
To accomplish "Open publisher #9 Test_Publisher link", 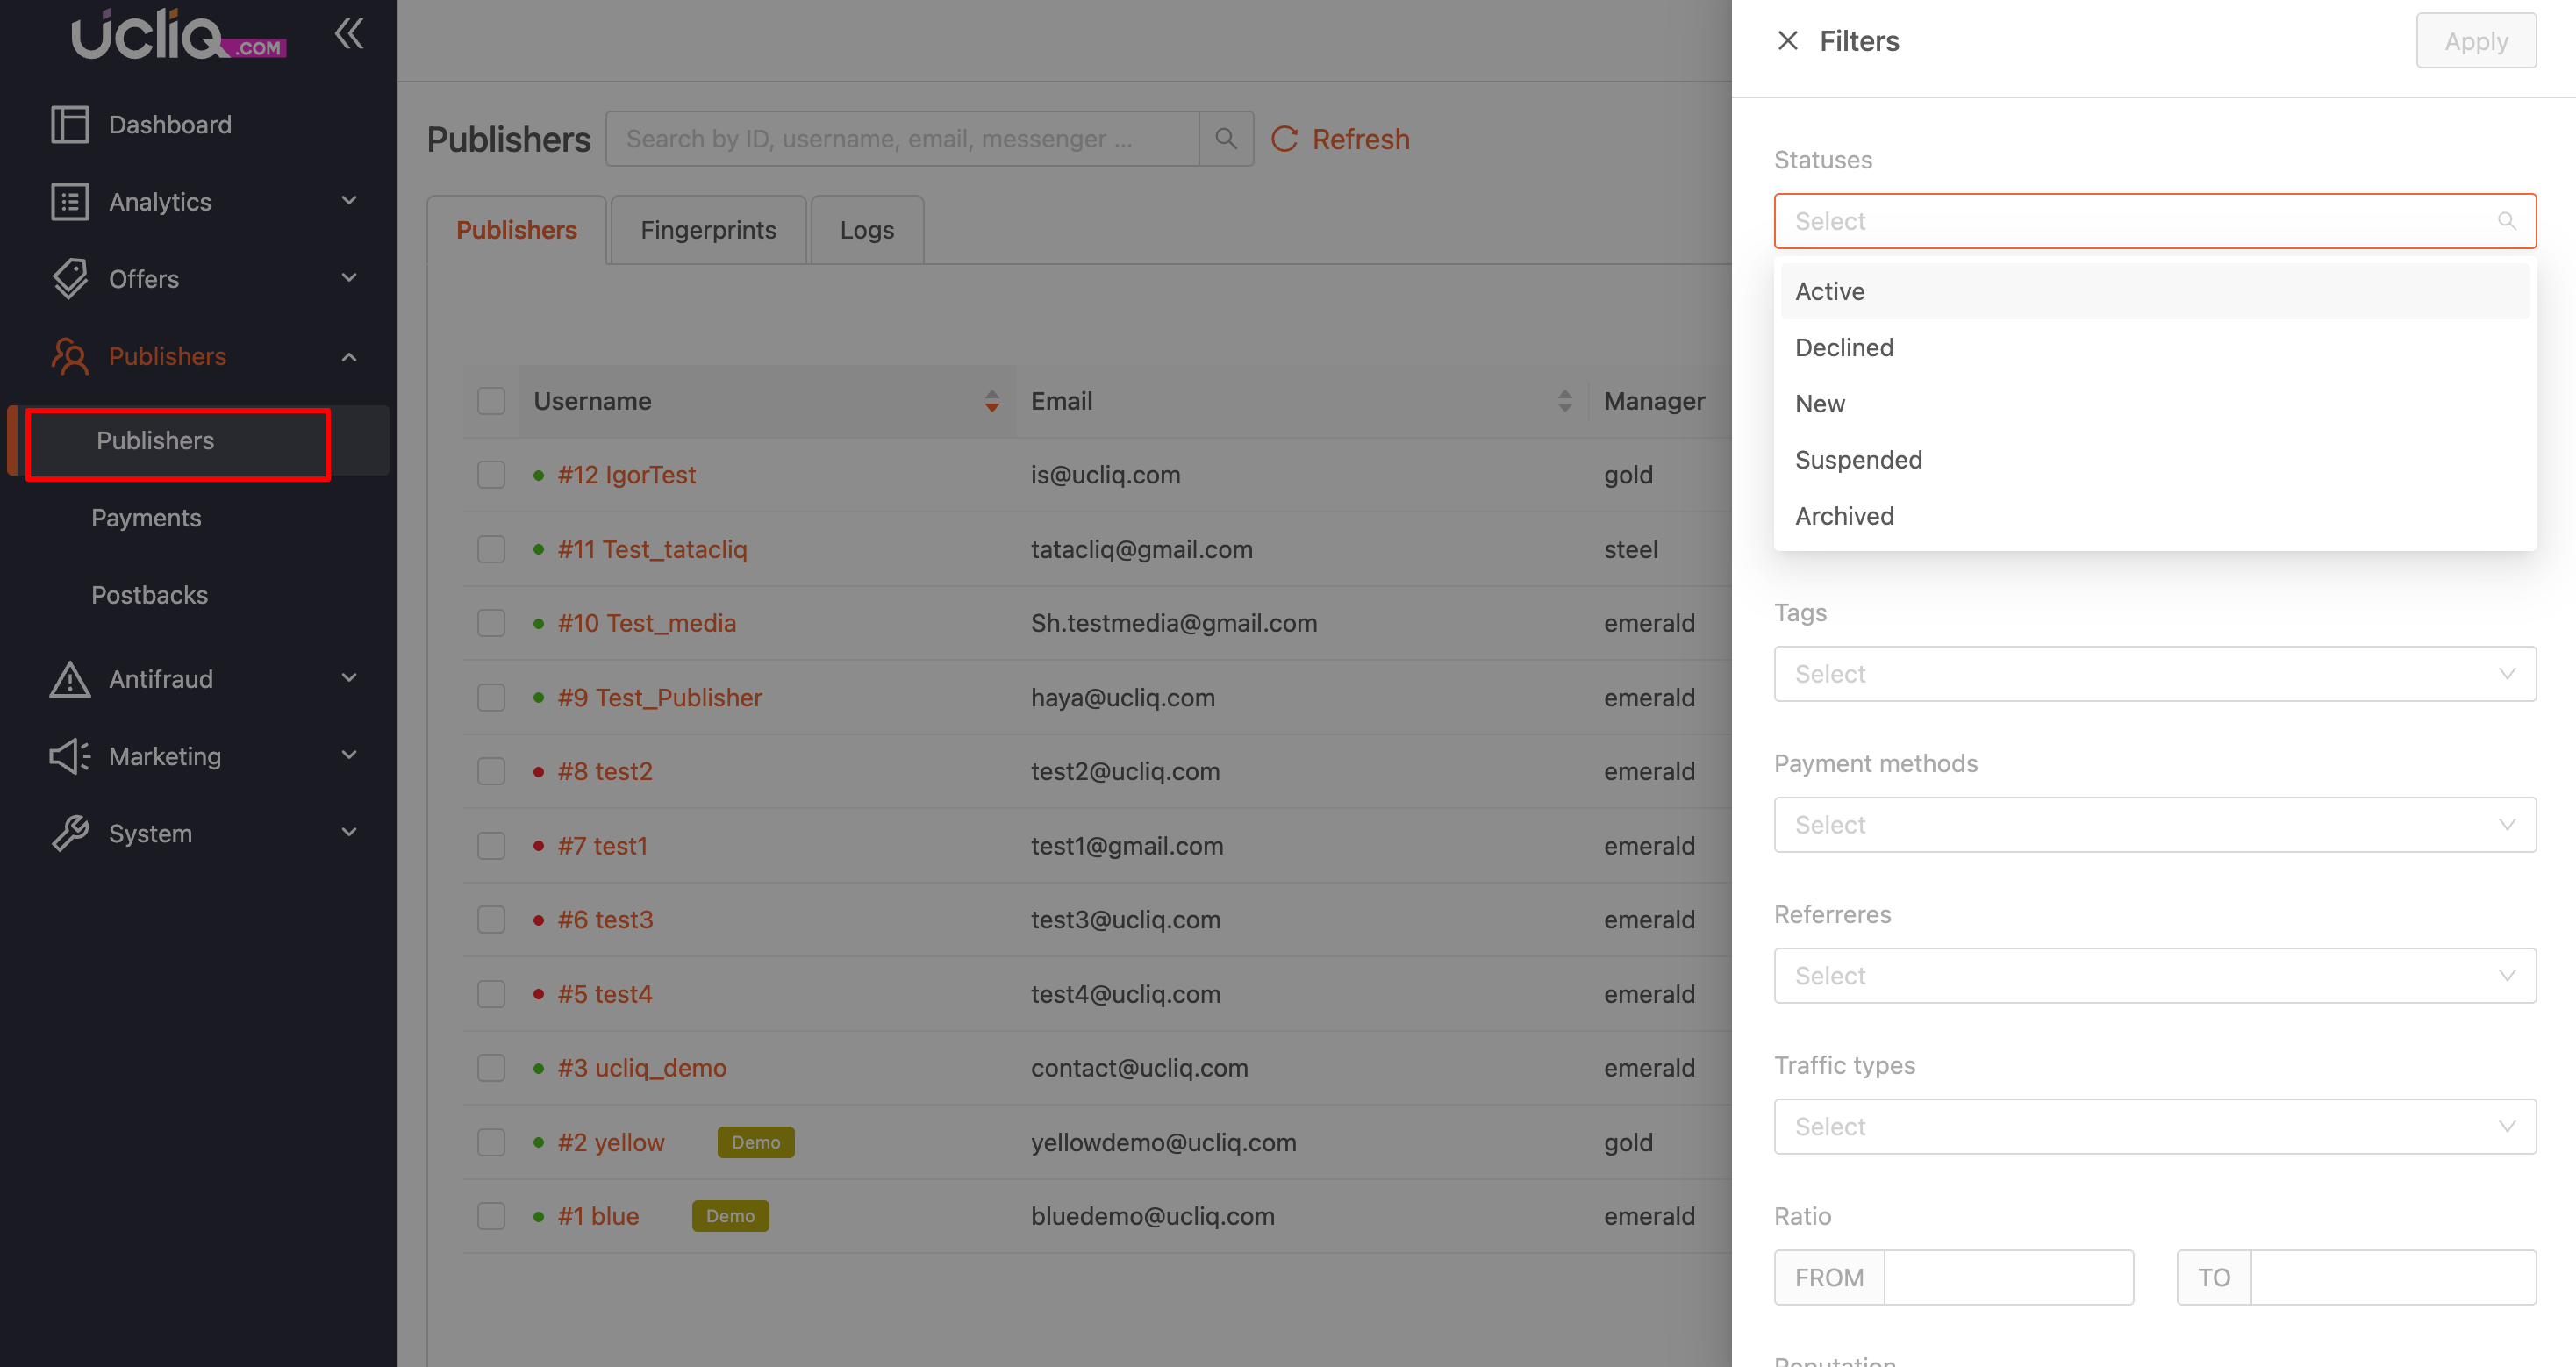I will (x=659, y=698).
